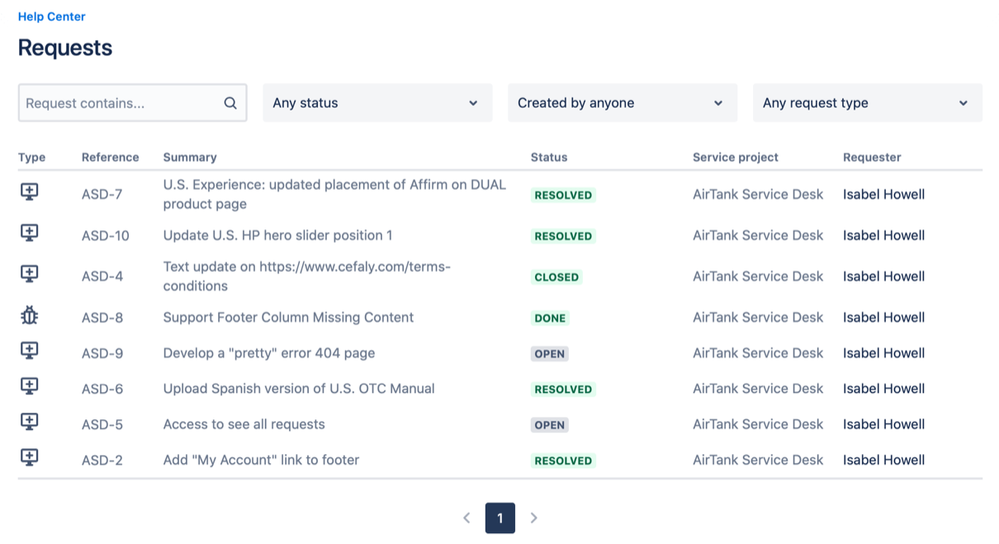Click the request type icon for ASD-4

point(29,273)
